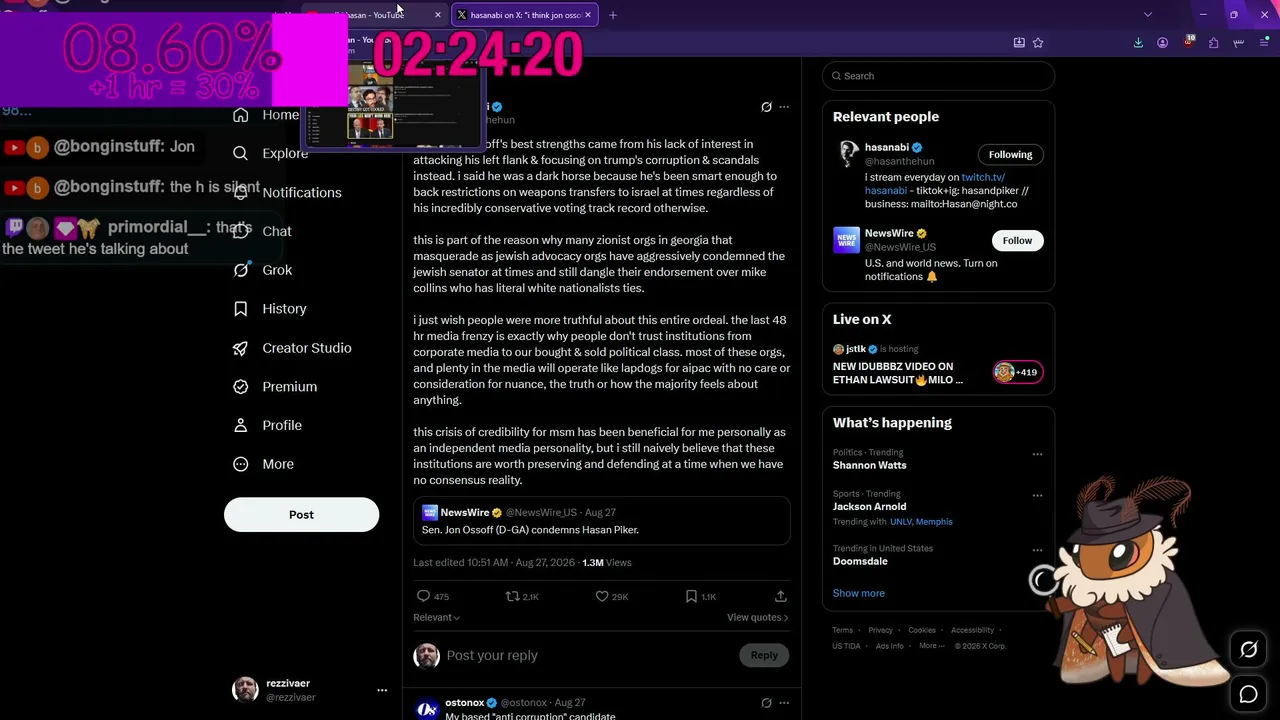This screenshot has width=1280, height=720.
Task: Open more options for Doomsdale trend
Action: (1037, 550)
